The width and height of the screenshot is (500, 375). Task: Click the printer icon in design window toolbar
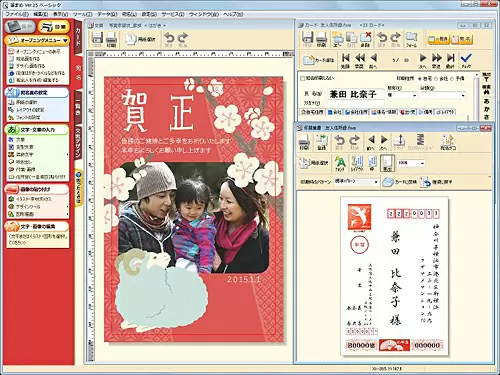111,39
